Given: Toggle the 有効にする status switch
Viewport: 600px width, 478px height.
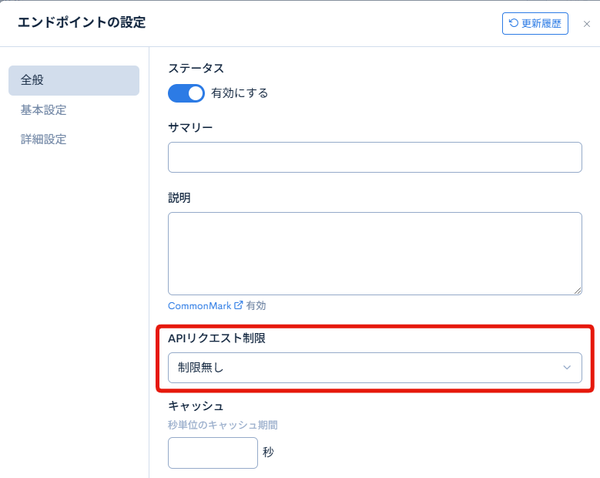Looking at the screenshot, I should coord(186,93).
